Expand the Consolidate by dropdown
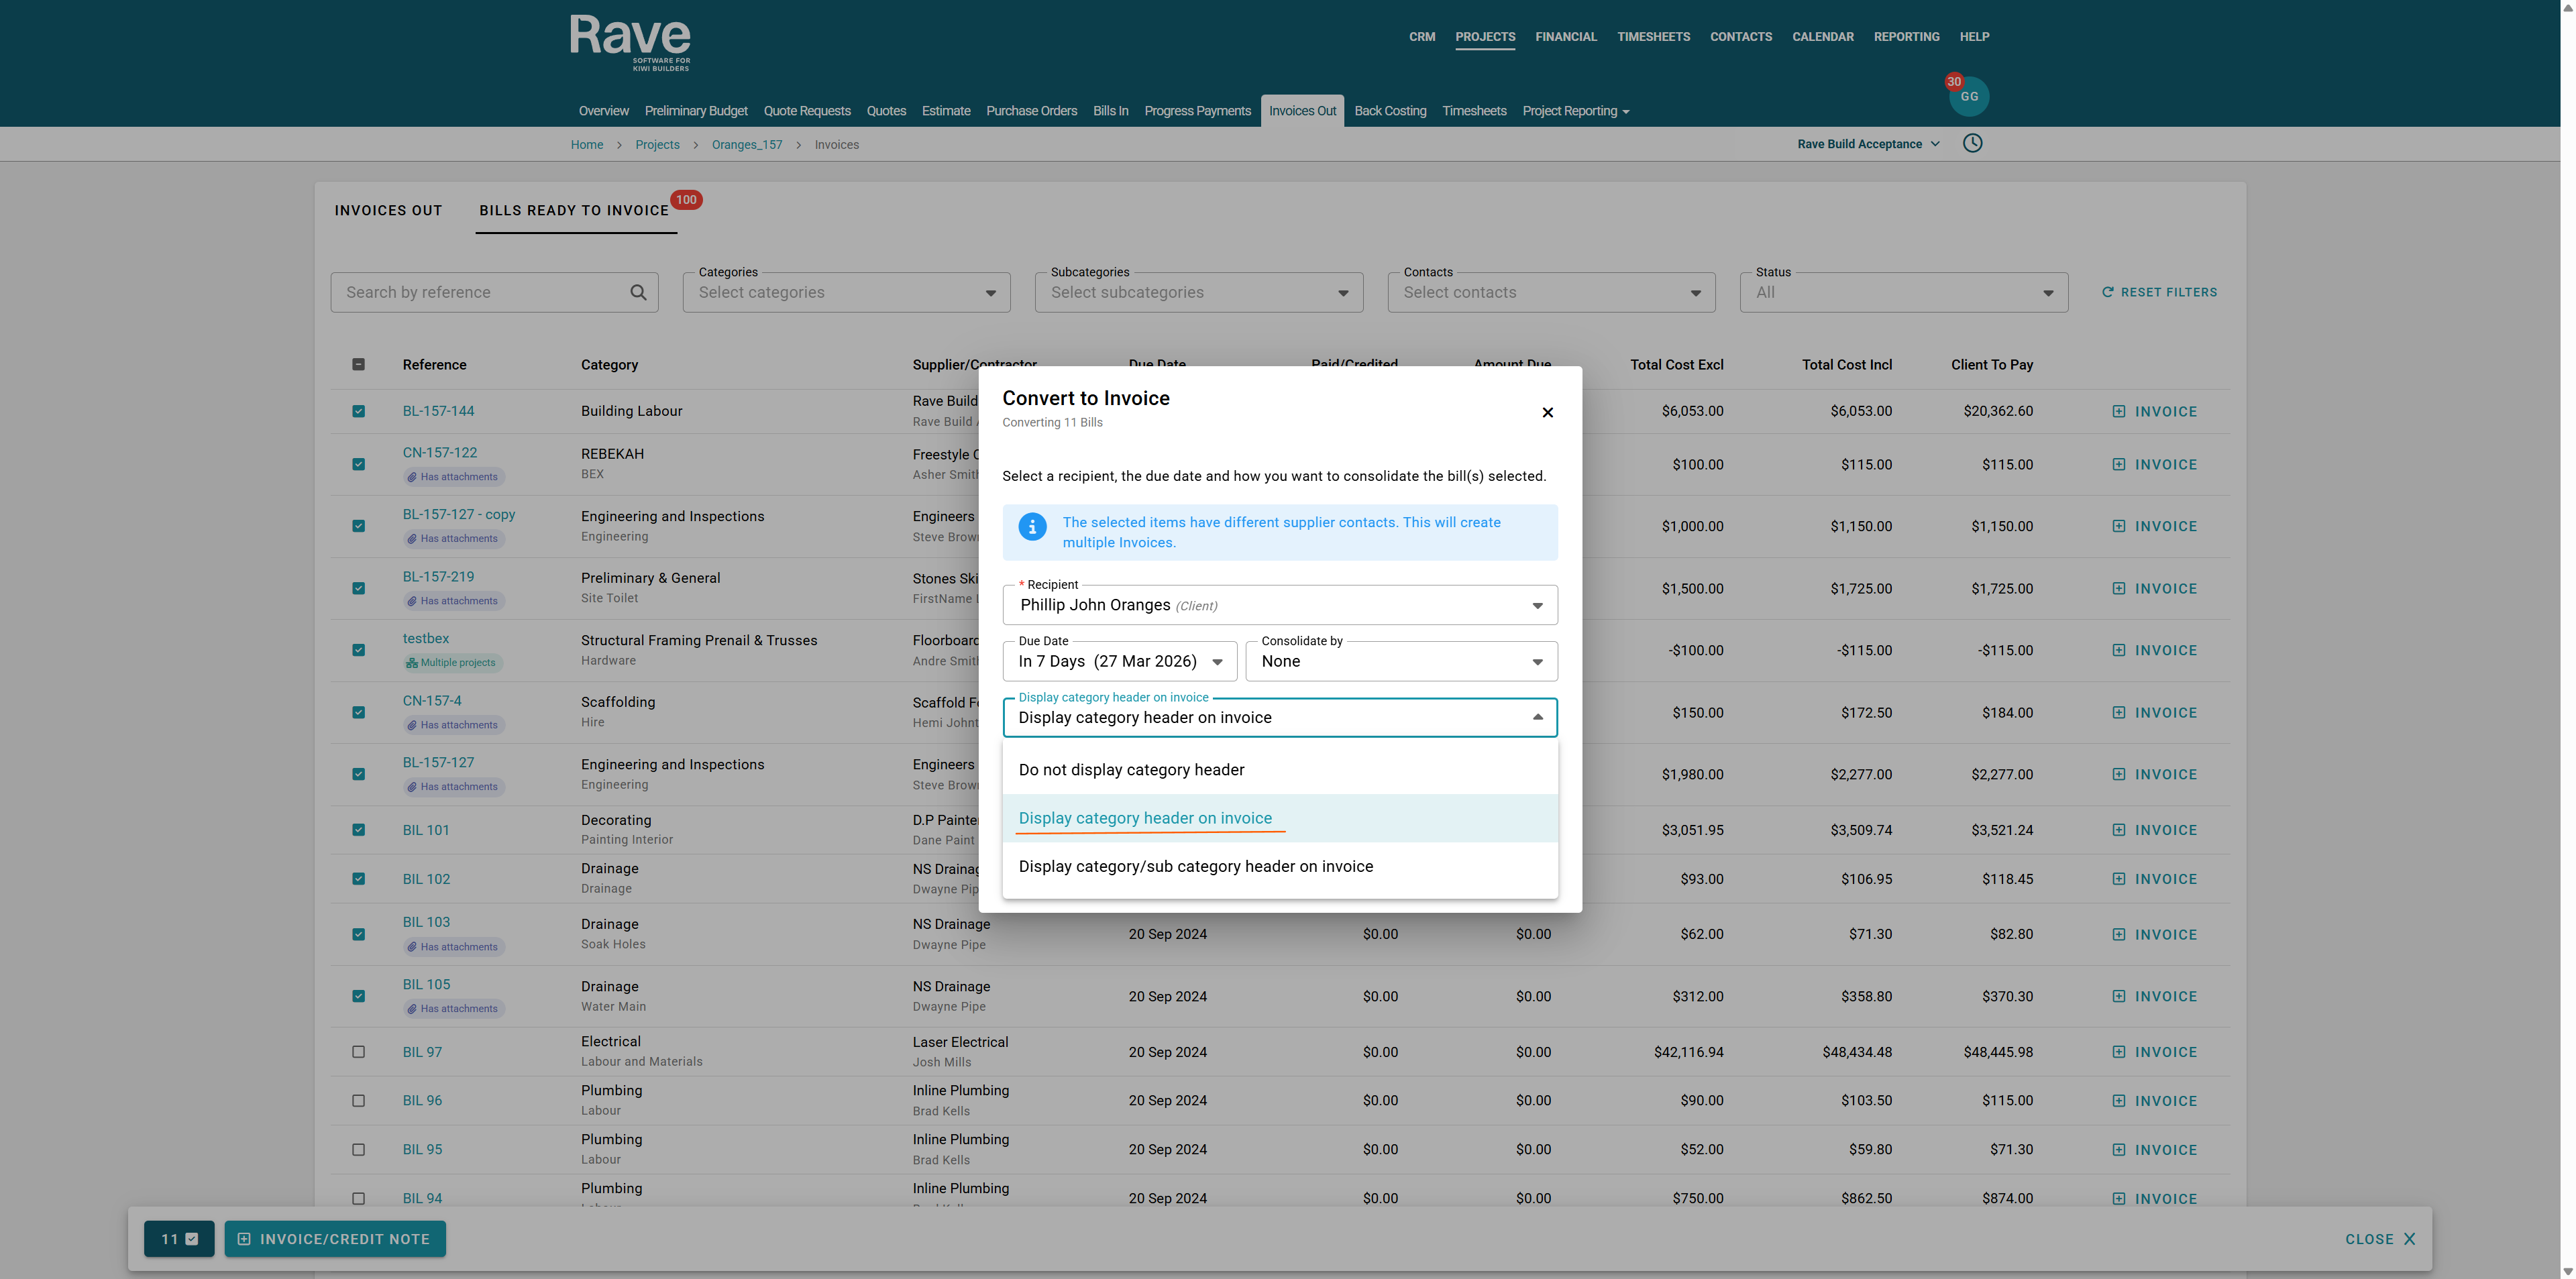Screen dimensions: 2576x1279 [1400, 661]
